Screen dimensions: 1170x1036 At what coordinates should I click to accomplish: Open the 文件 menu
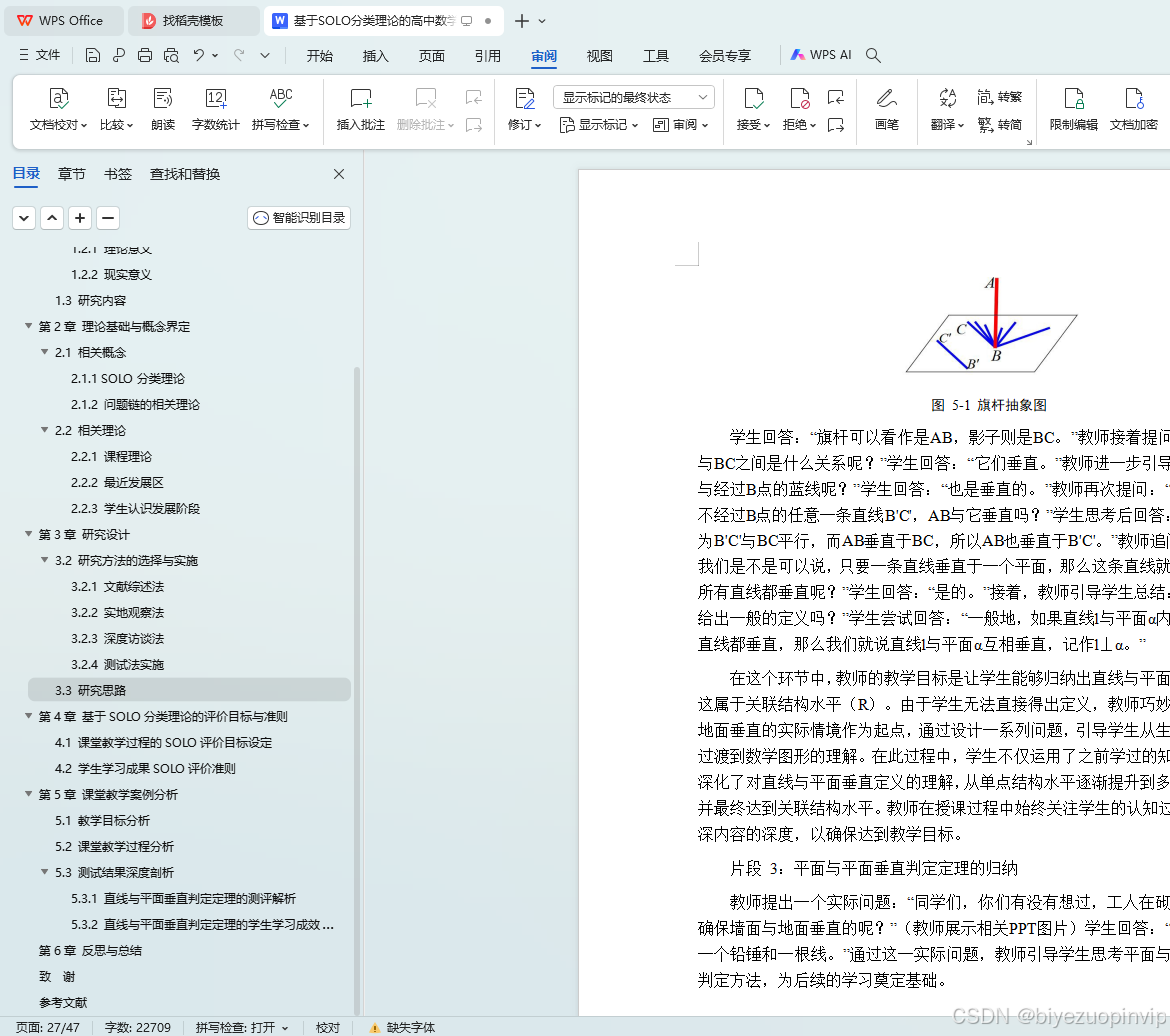[x=40, y=55]
